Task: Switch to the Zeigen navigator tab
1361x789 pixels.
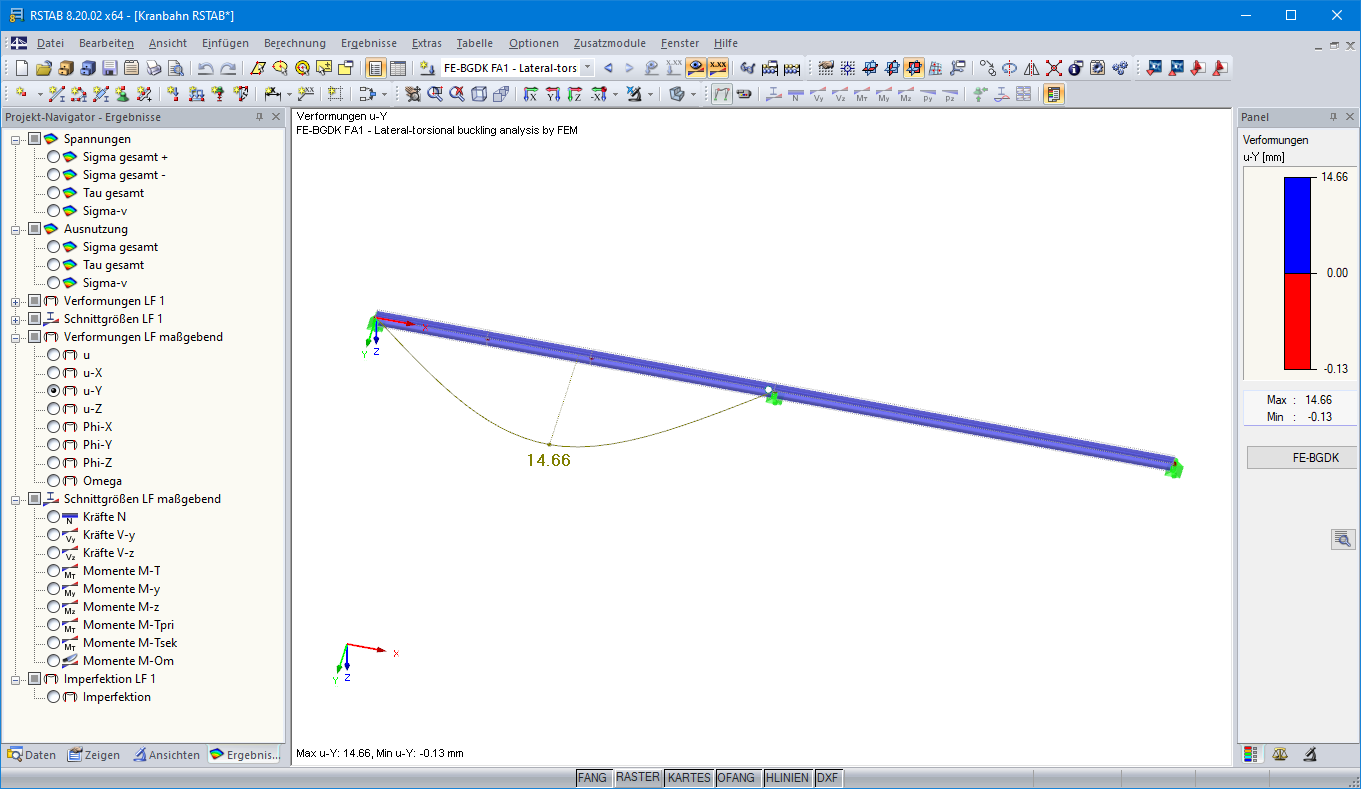Action: tap(94, 755)
